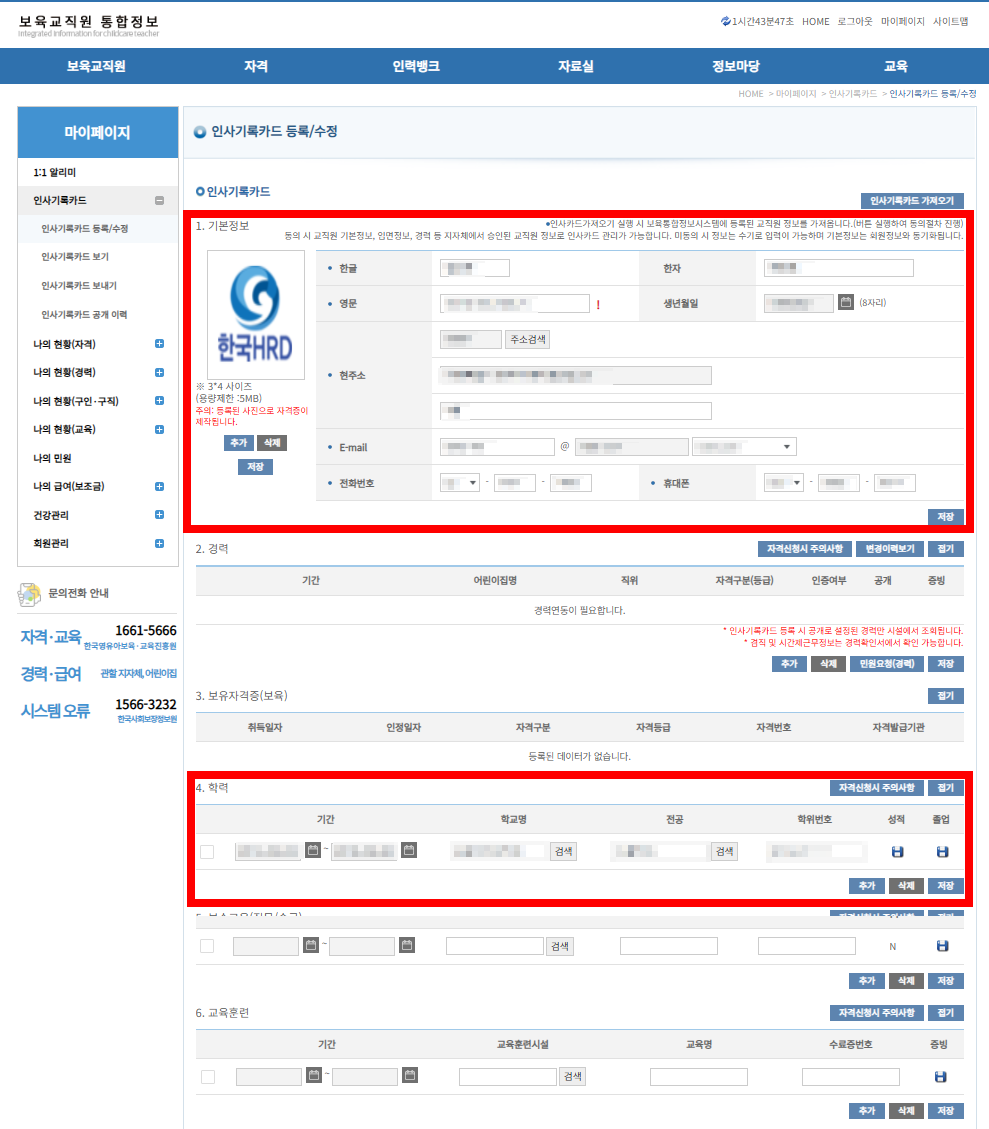
Task: Open start date calendar in 학력 row
Action: pos(312,850)
